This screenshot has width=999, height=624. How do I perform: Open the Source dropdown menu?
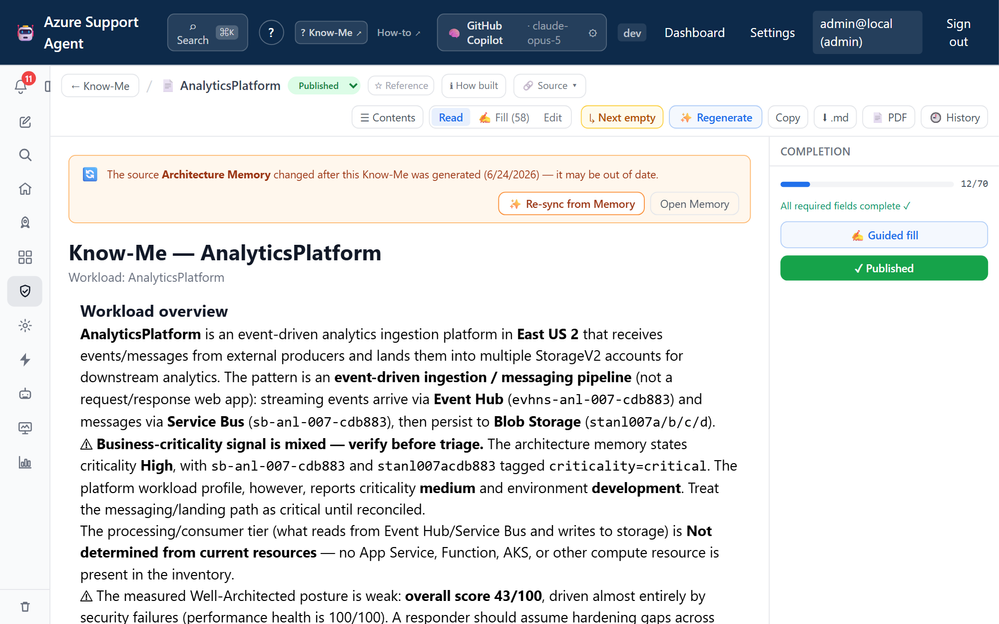(x=550, y=85)
